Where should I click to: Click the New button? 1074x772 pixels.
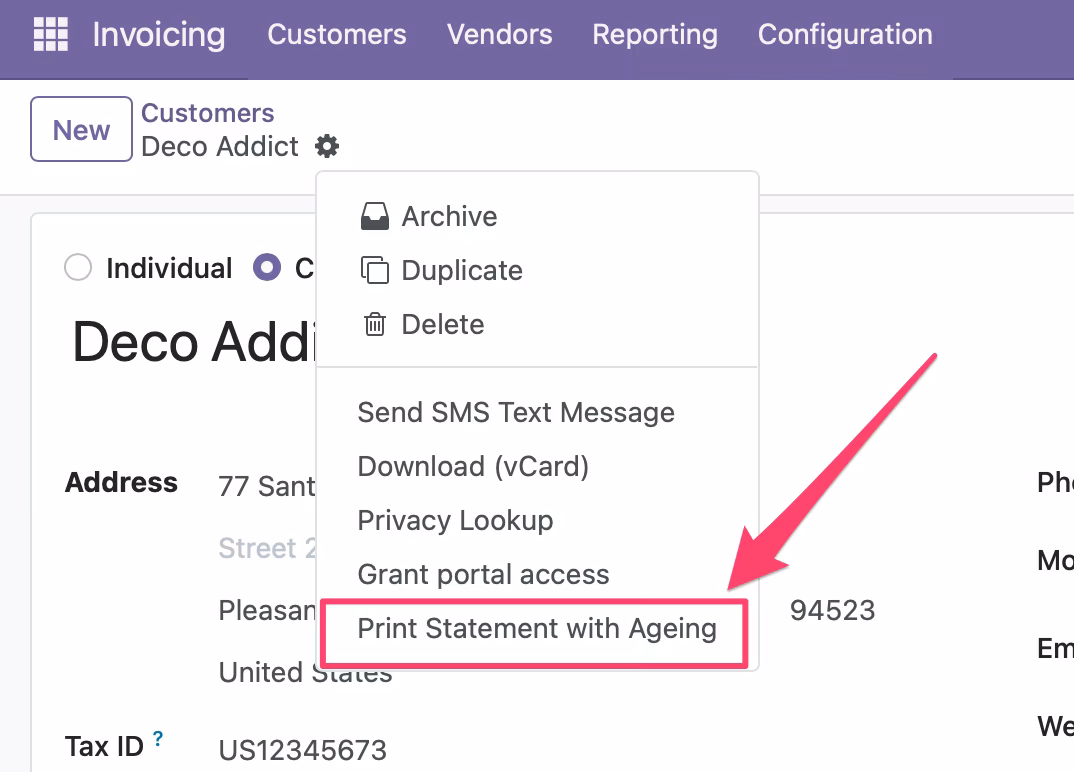point(82,129)
